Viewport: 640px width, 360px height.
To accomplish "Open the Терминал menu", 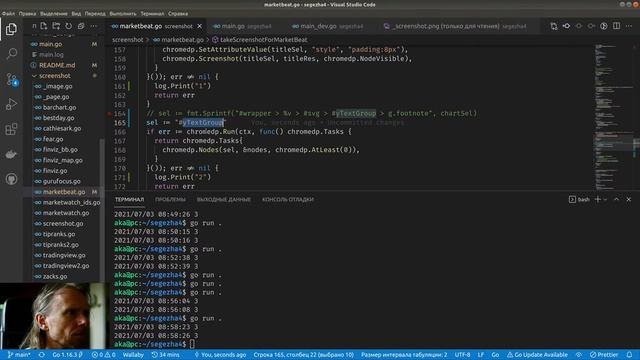I will pos(152,13).
